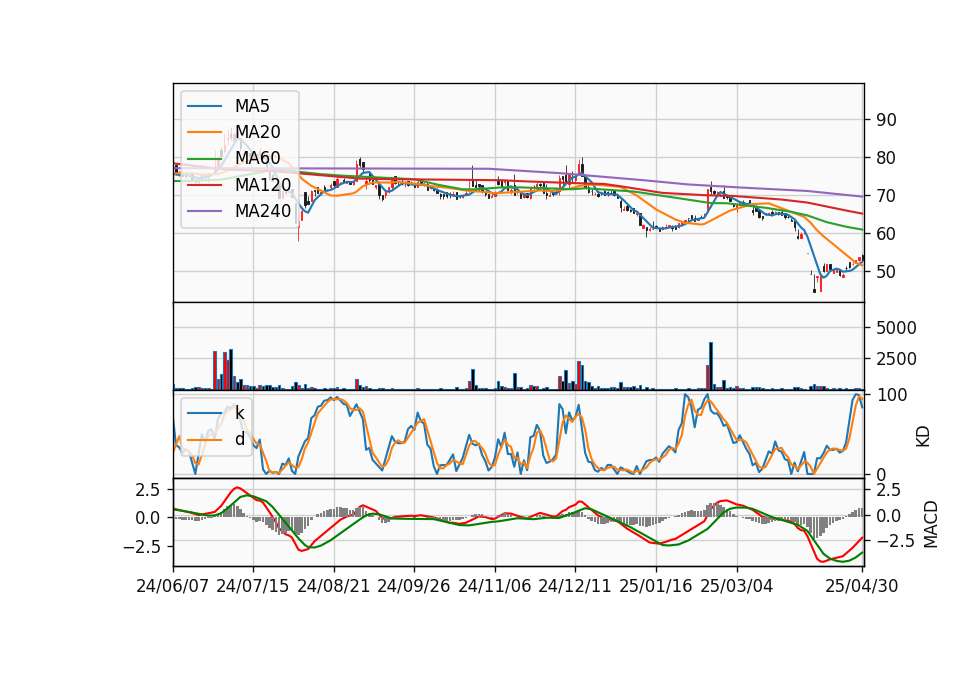Click the MACD axis label
This screenshot has height=690, width=960.
click(x=931, y=524)
